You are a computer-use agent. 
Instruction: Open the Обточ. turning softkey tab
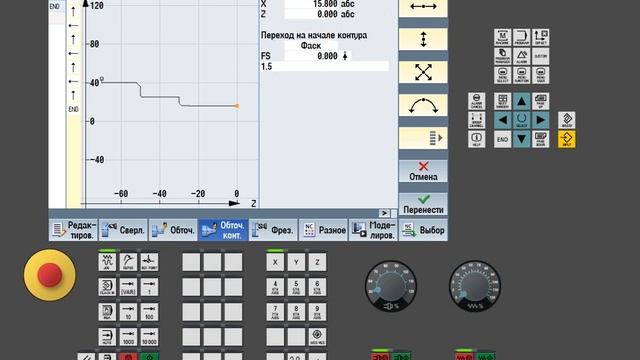173,230
